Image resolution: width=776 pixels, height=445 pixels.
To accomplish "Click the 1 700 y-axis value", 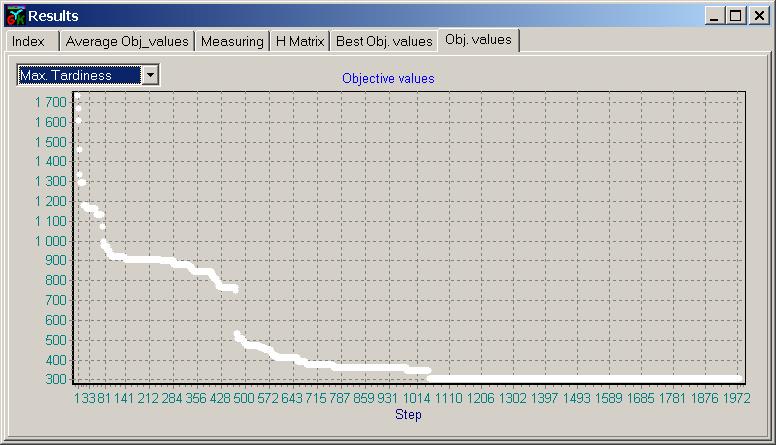I will click(50, 102).
